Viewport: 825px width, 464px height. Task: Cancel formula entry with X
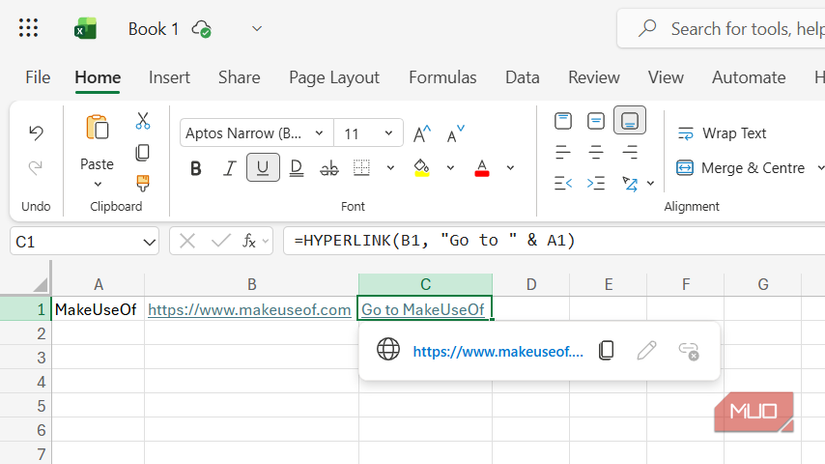point(187,241)
